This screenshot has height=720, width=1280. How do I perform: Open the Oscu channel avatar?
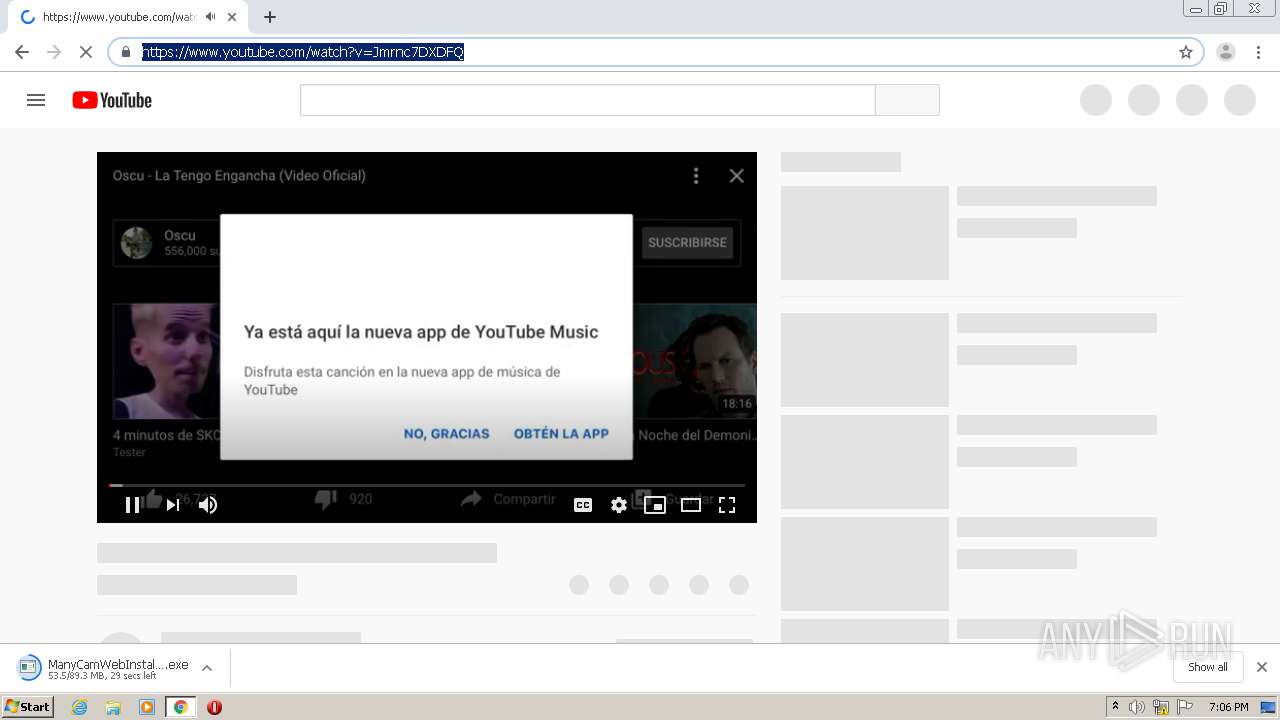pos(136,243)
